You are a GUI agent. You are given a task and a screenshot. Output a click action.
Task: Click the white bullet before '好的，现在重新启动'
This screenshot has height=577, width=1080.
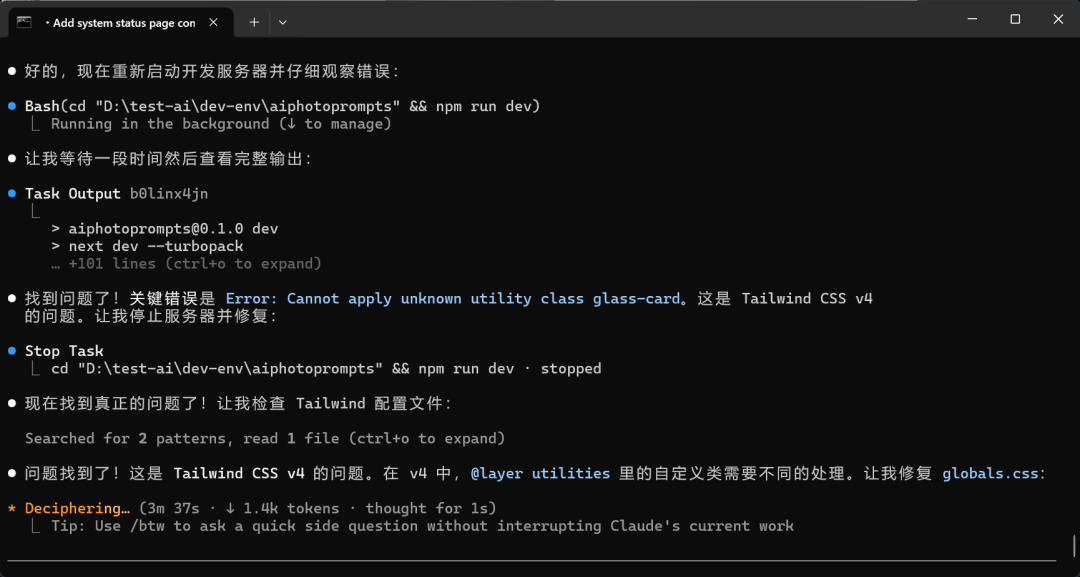[x=12, y=71]
